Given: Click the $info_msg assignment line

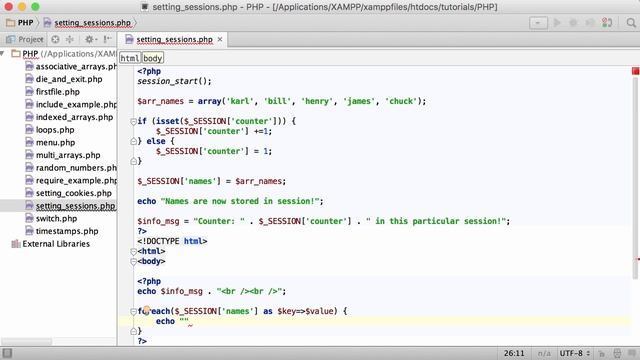Looking at the screenshot, I should point(324,221).
